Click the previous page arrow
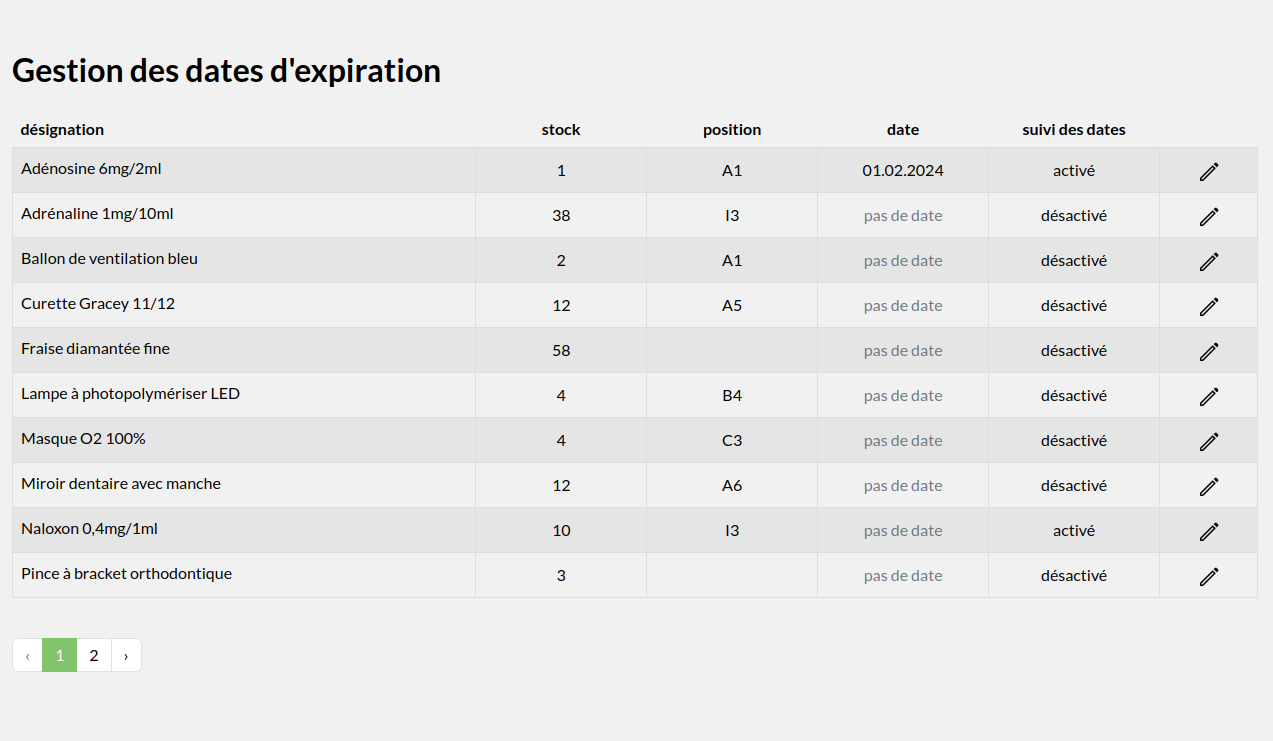The width and height of the screenshot is (1273, 741). pos(27,655)
